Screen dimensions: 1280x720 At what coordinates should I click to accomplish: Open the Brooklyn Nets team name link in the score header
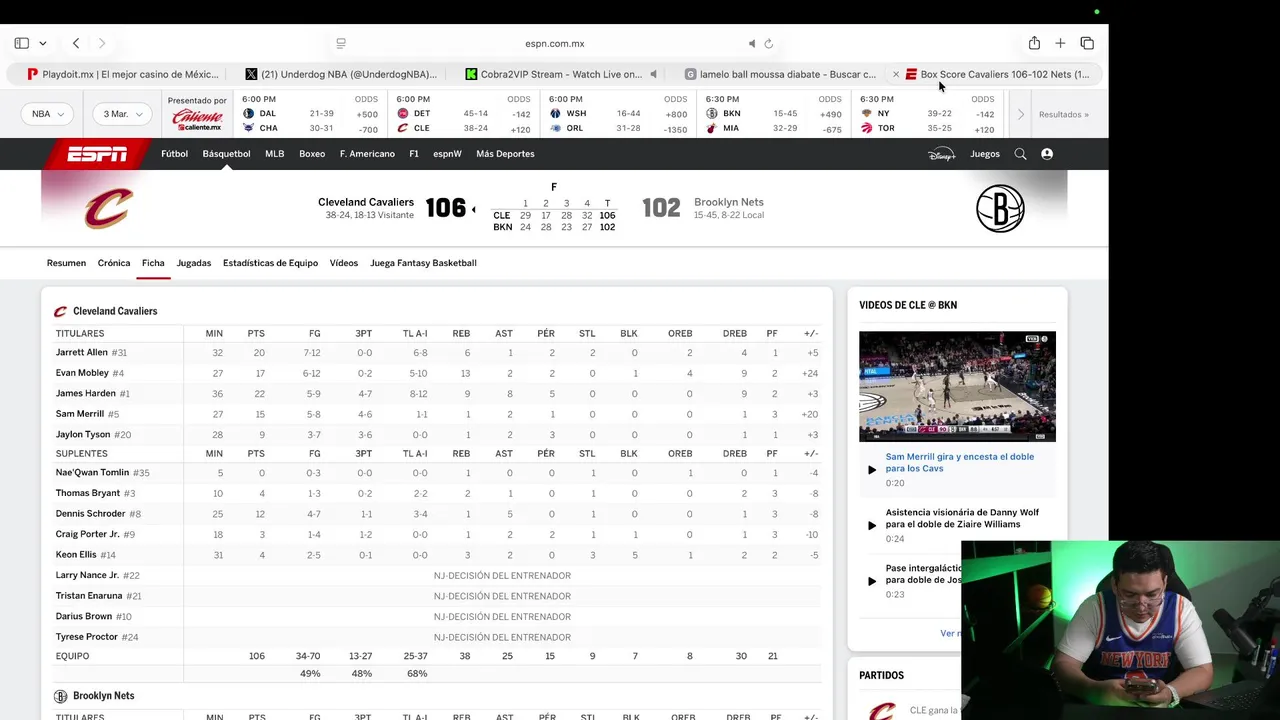coord(729,202)
